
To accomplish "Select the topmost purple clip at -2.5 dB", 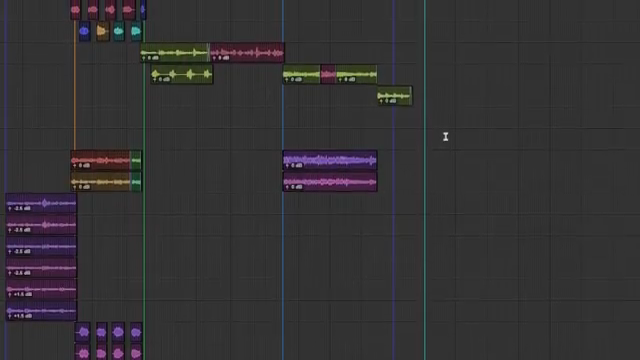I will click(x=41, y=204).
